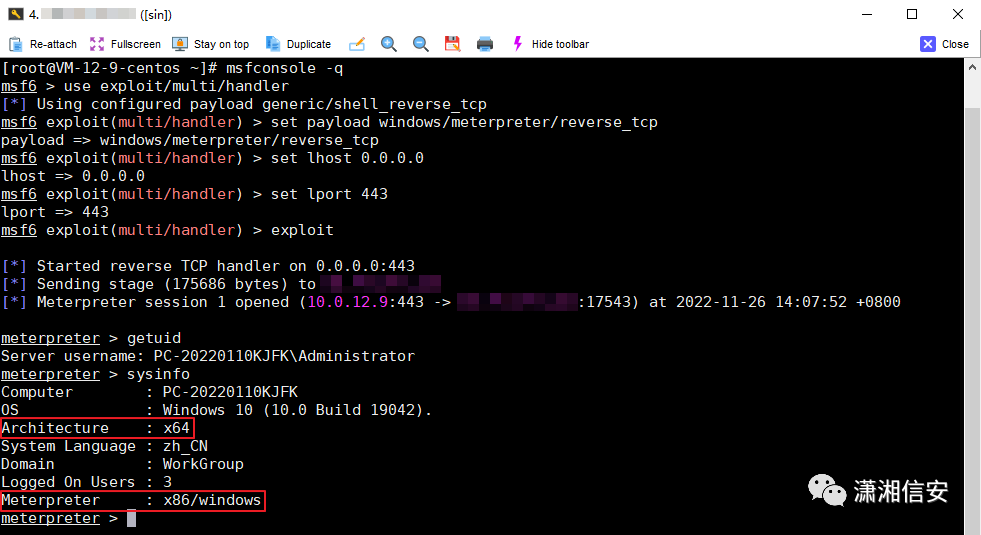
Task: Click the 'exploit' command text
Action: (x=302, y=230)
